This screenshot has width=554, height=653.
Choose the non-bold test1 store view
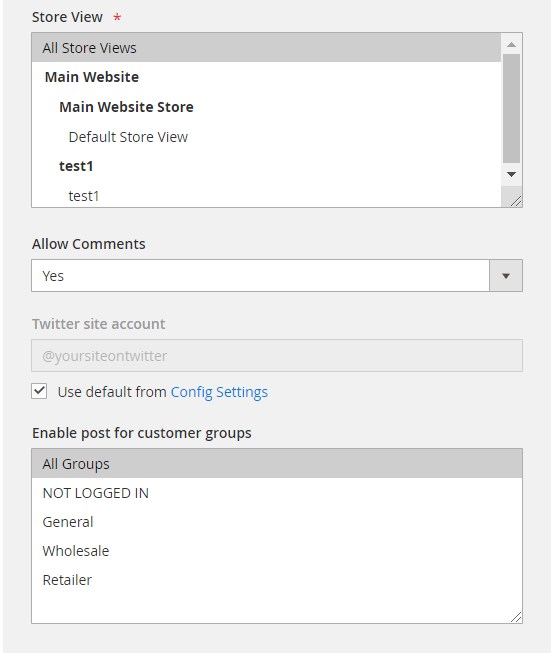point(266,196)
